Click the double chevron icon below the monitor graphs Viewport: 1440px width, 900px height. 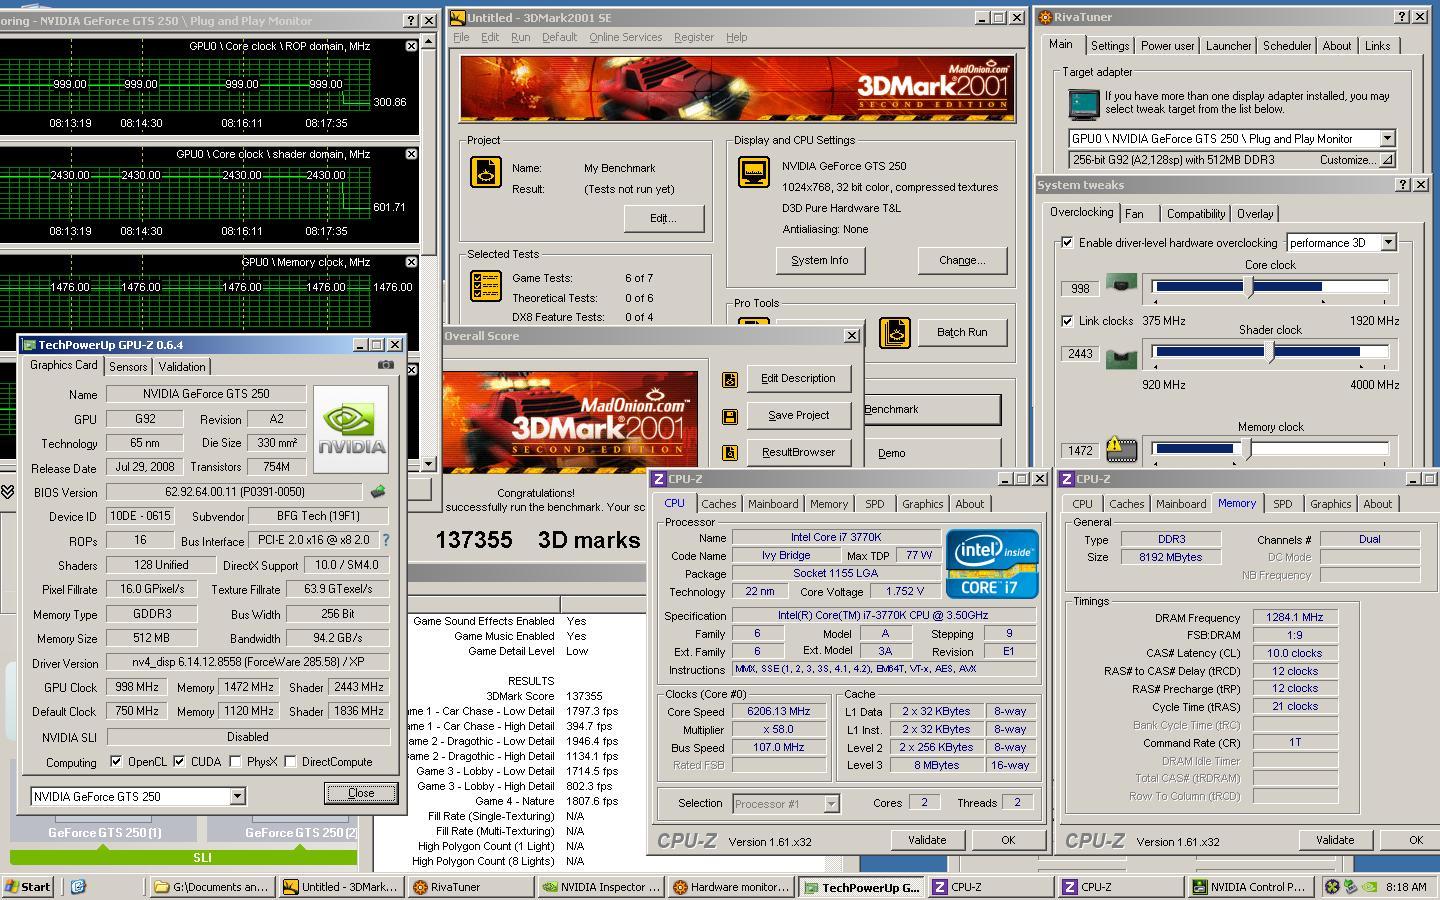7,491
